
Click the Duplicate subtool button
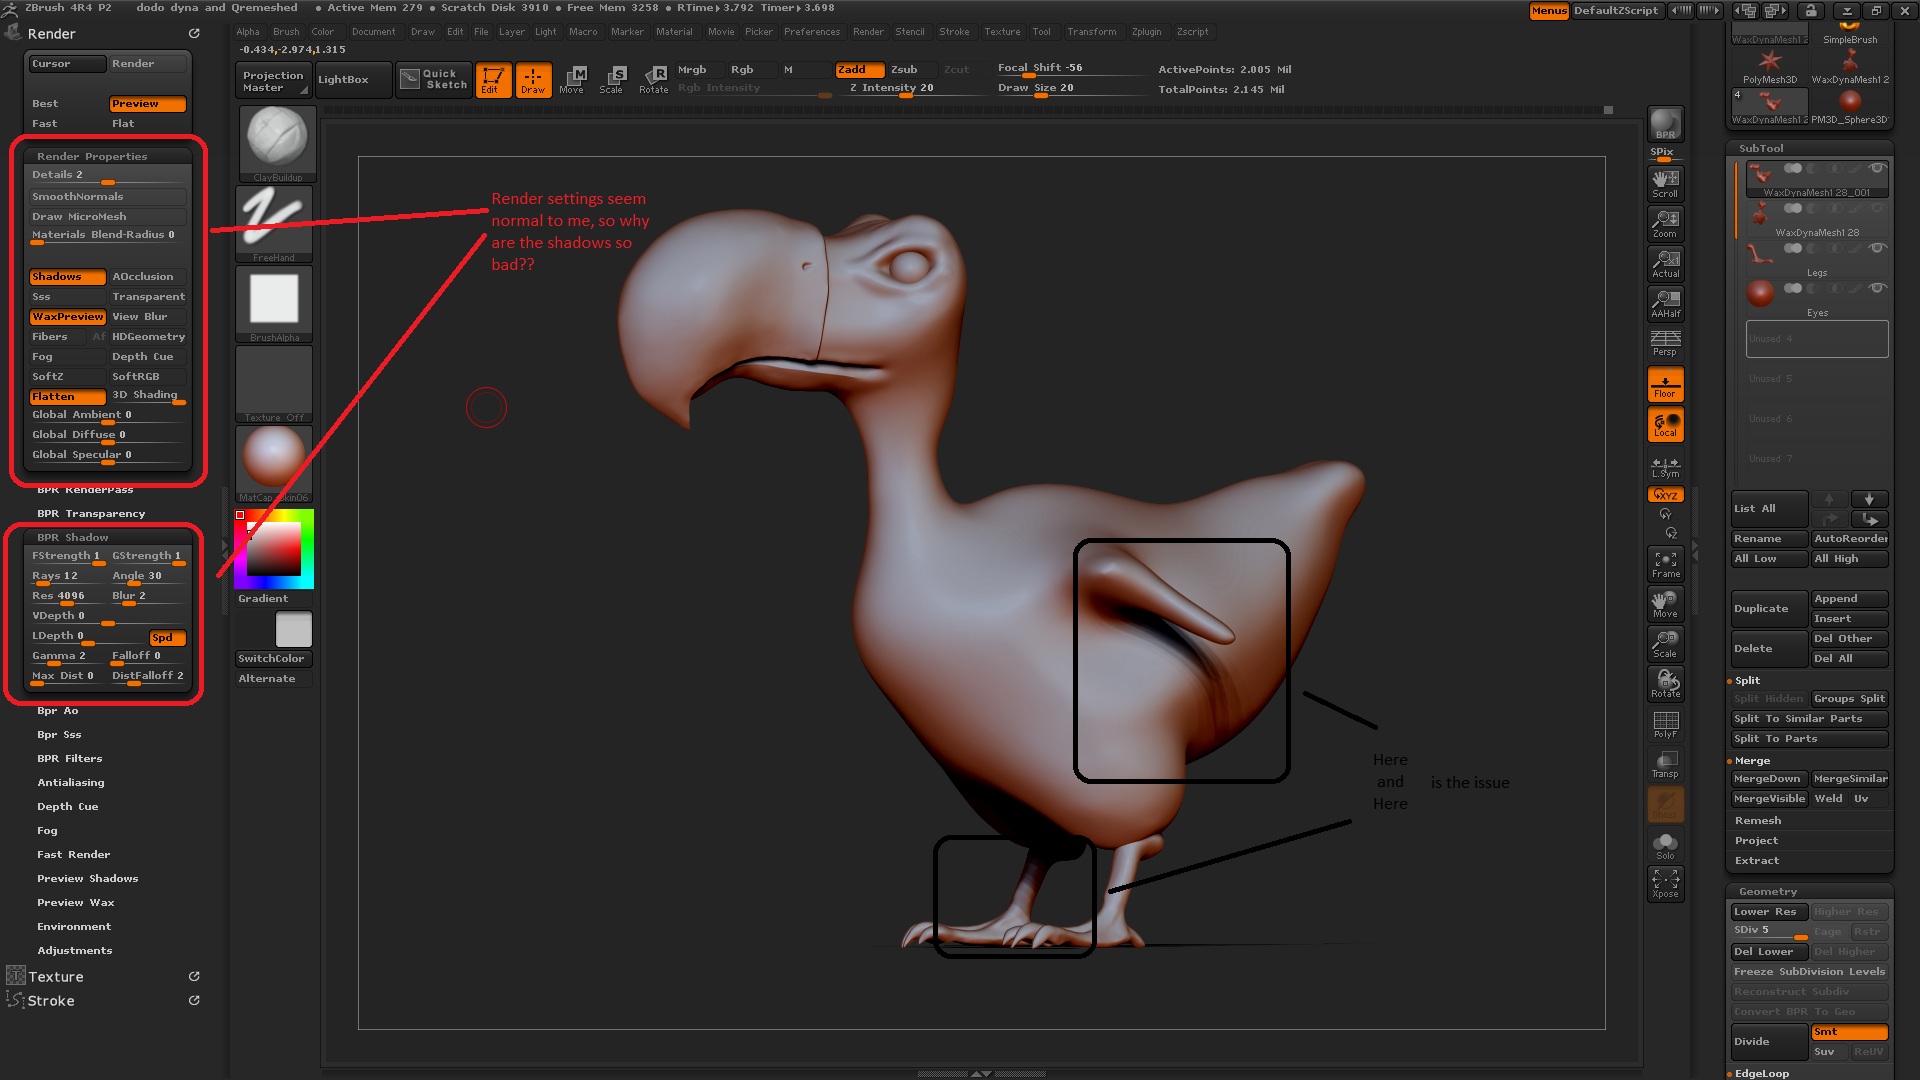(x=1767, y=608)
